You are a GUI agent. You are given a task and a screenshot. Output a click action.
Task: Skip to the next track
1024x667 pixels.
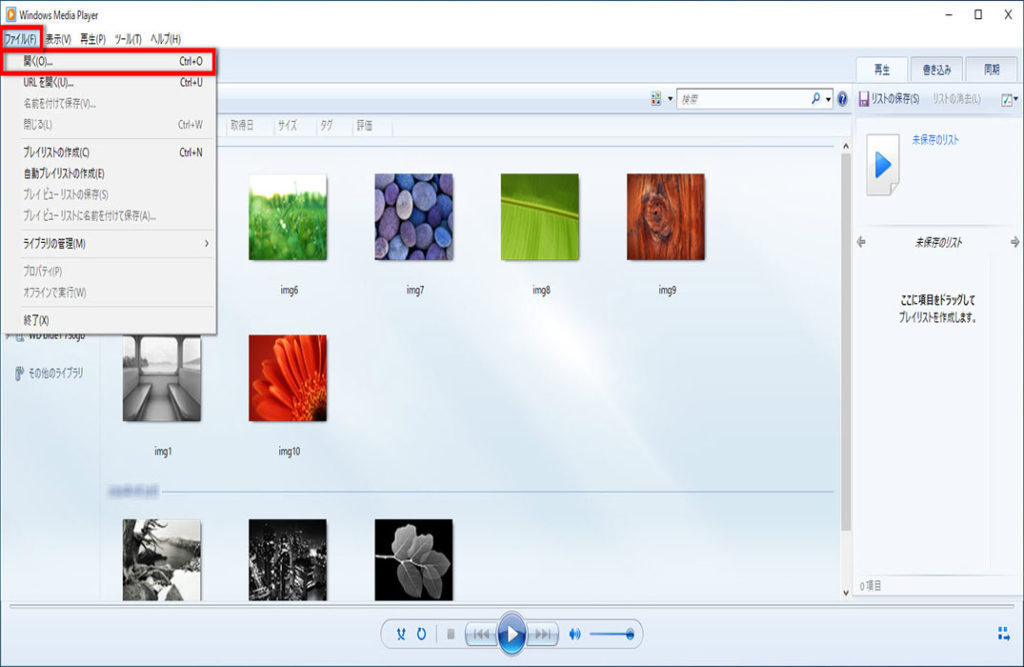coord(542,634)
